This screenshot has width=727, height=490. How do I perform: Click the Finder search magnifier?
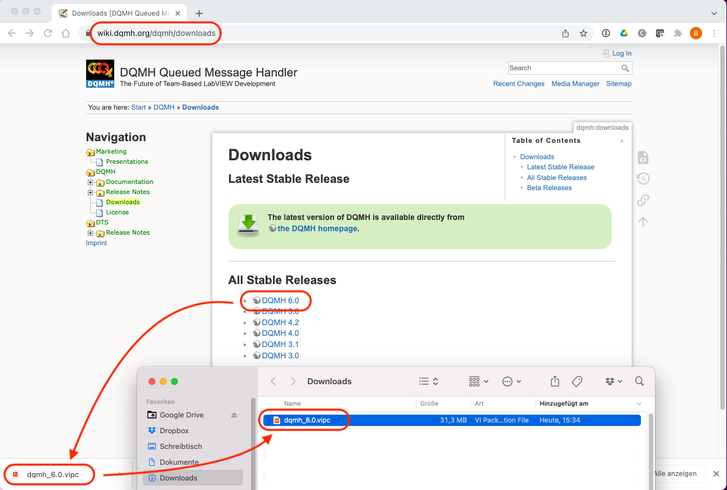[x=639, y=381]
